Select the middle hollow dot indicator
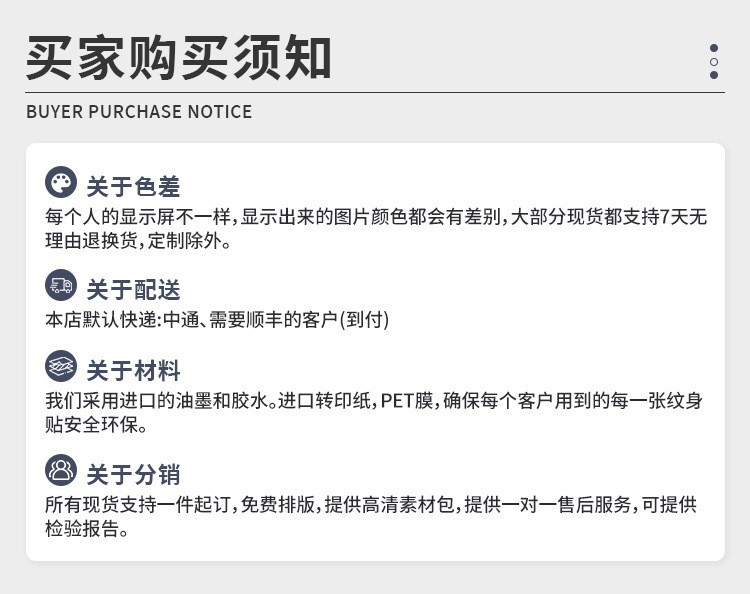 coord(714,62)
